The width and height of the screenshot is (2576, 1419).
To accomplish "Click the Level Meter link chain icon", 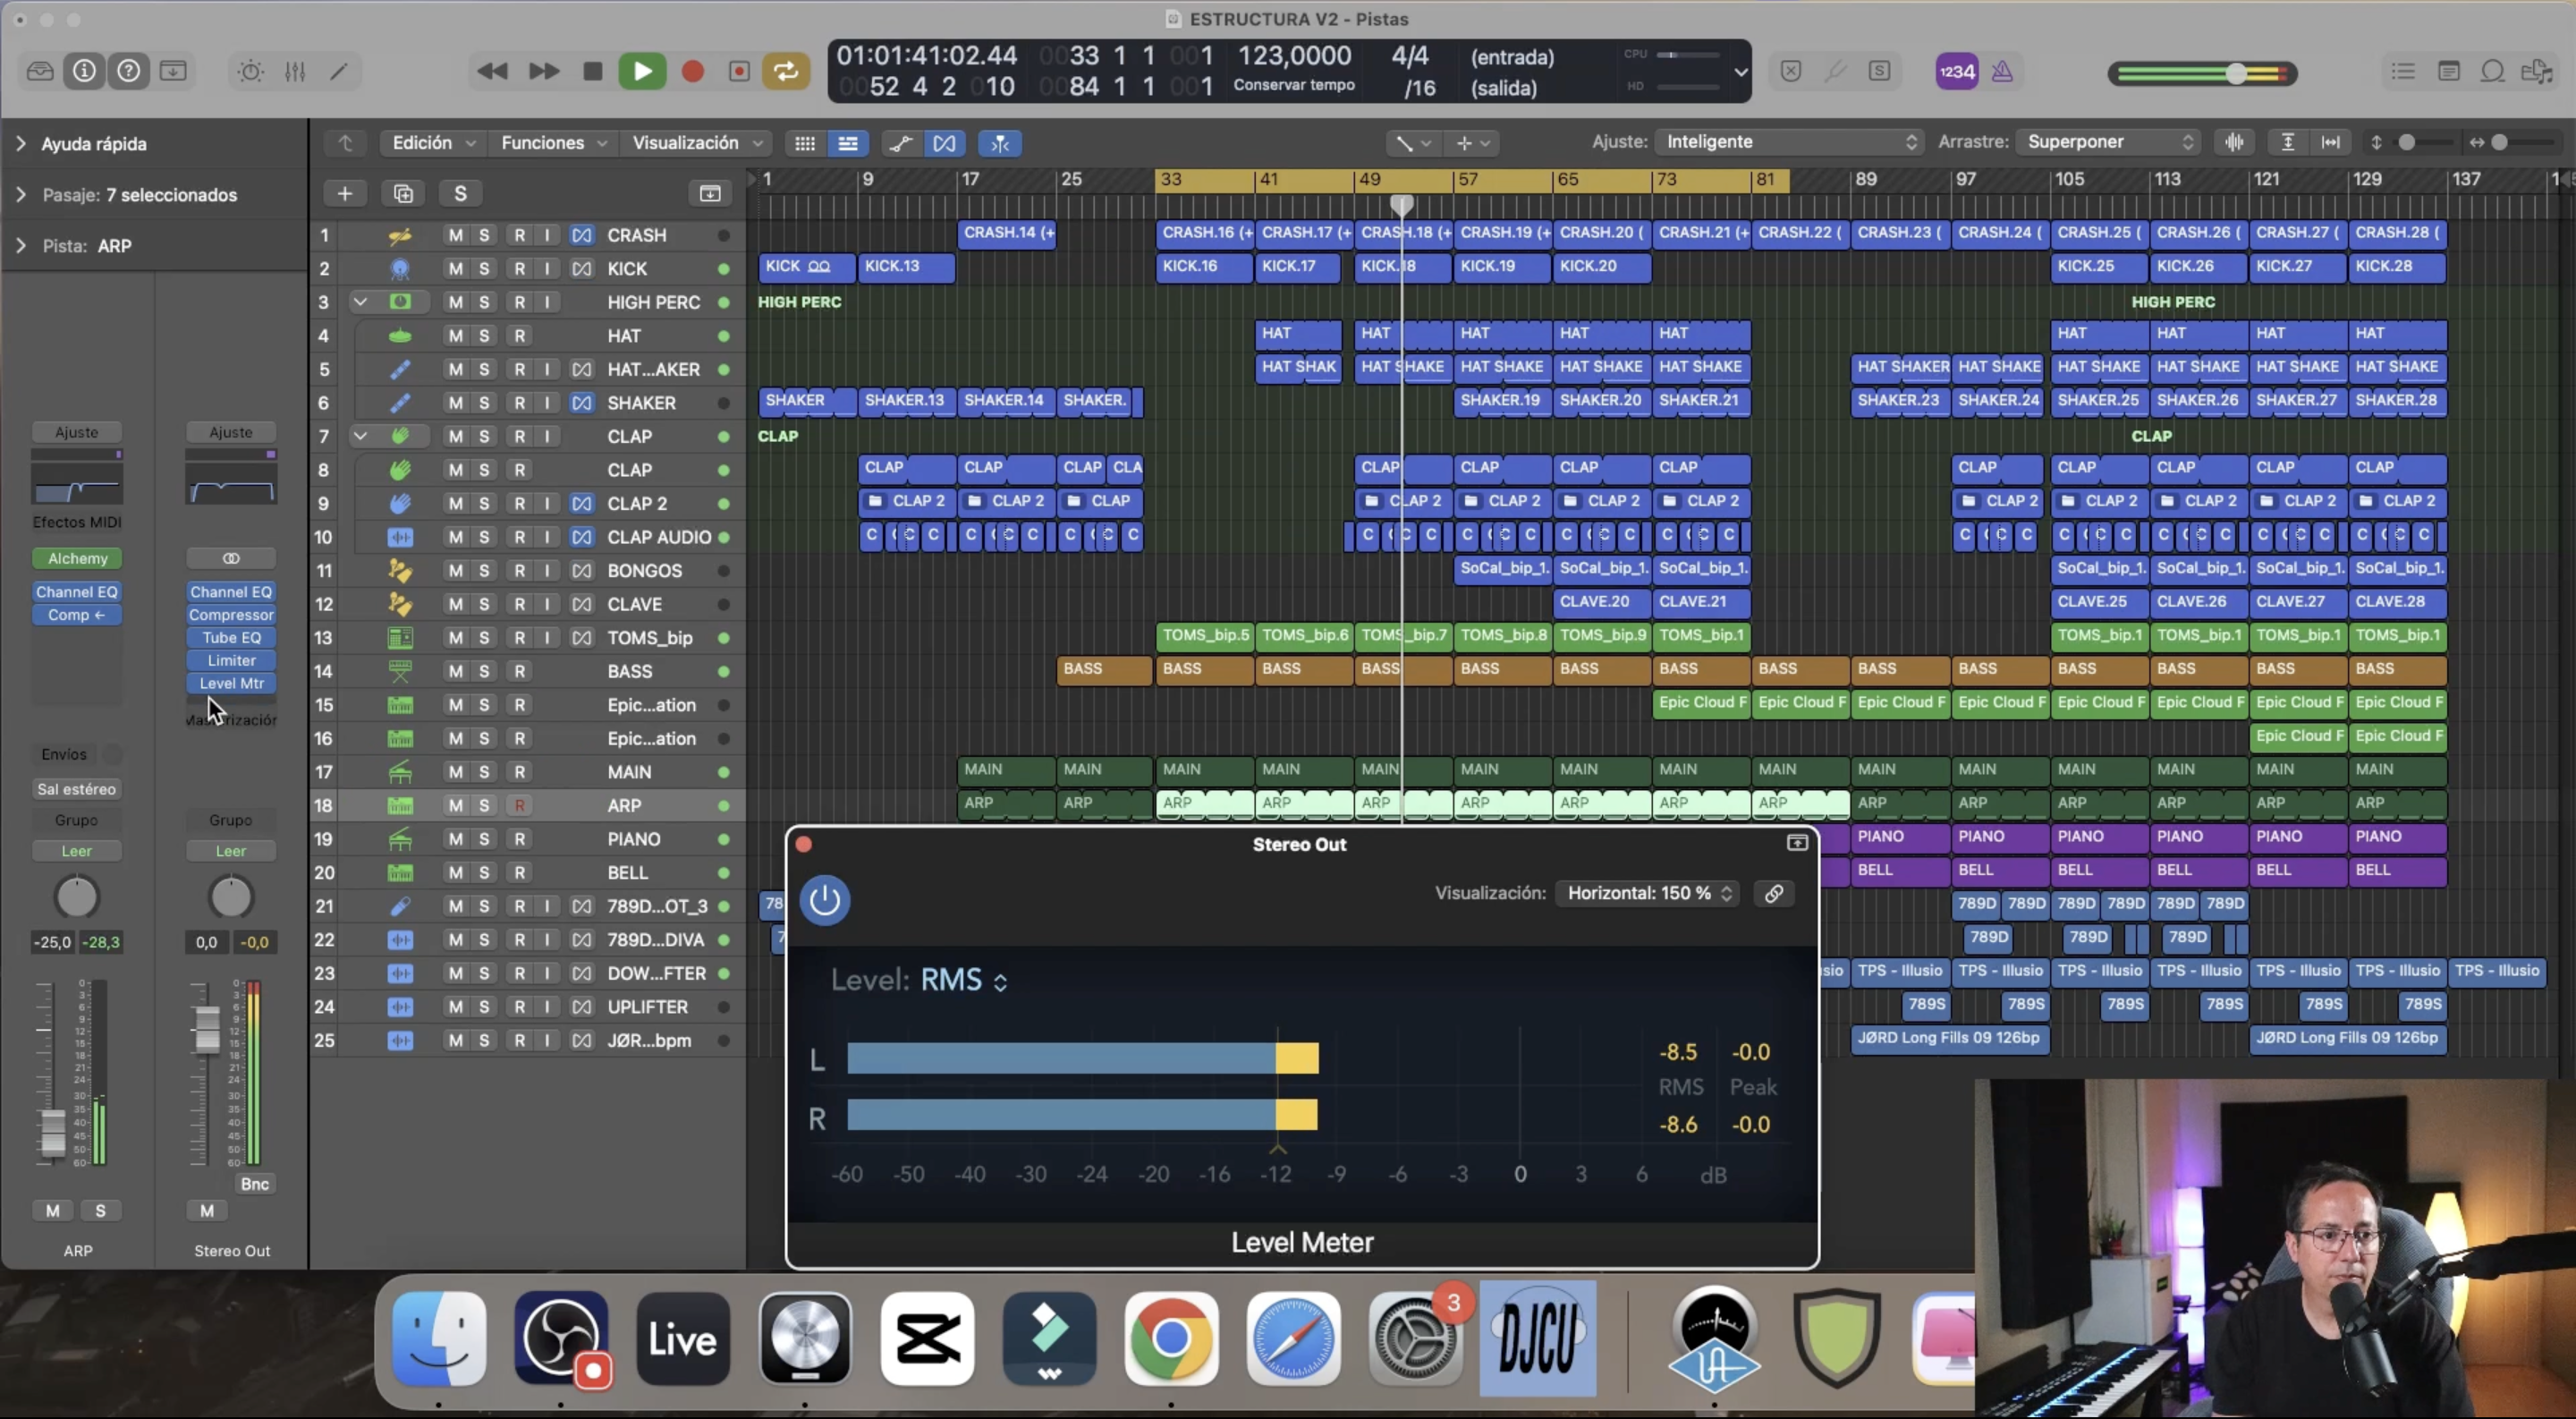I will [1773, 893].
